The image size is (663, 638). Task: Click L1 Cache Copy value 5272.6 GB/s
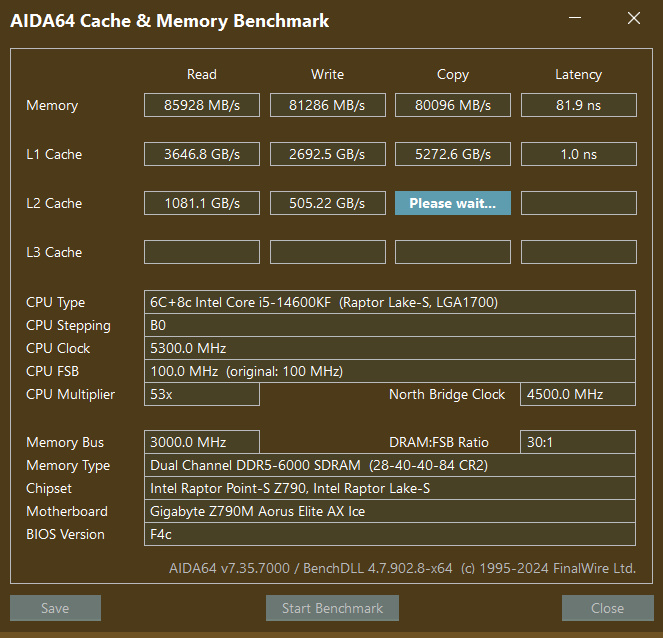pos(453,154)
